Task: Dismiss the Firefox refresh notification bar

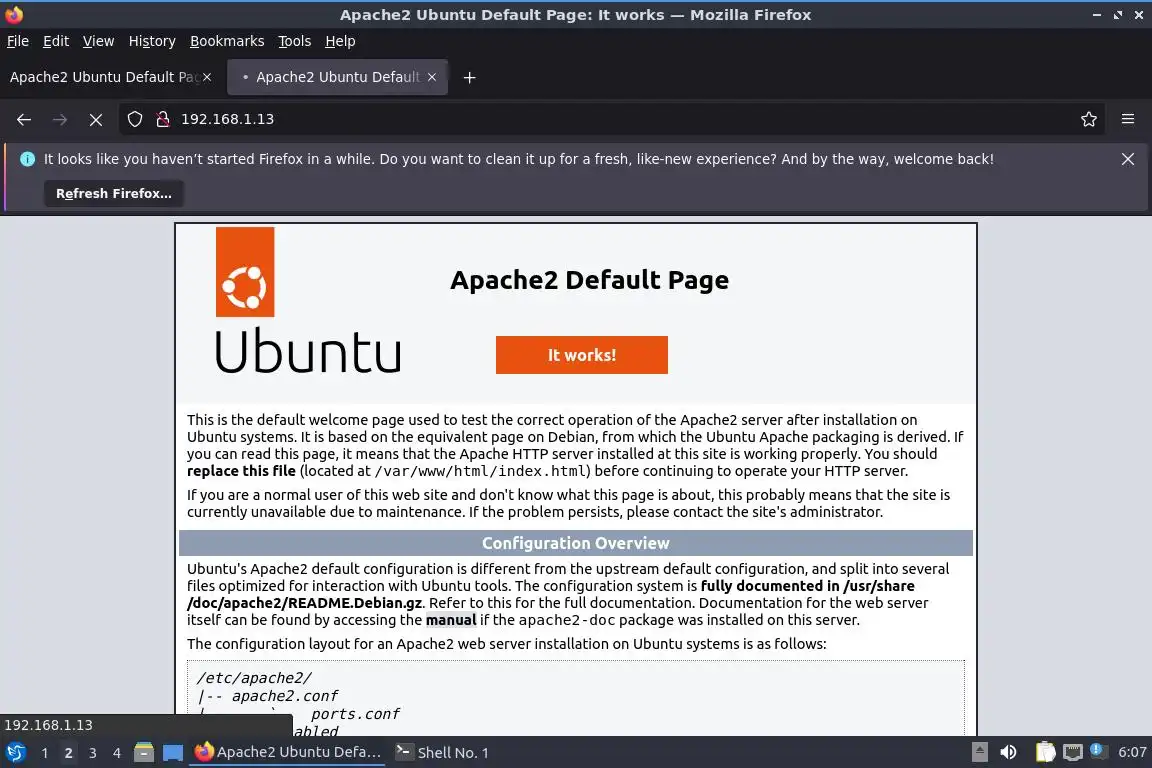Action: pyautogui.click(x=1128, y=159)
